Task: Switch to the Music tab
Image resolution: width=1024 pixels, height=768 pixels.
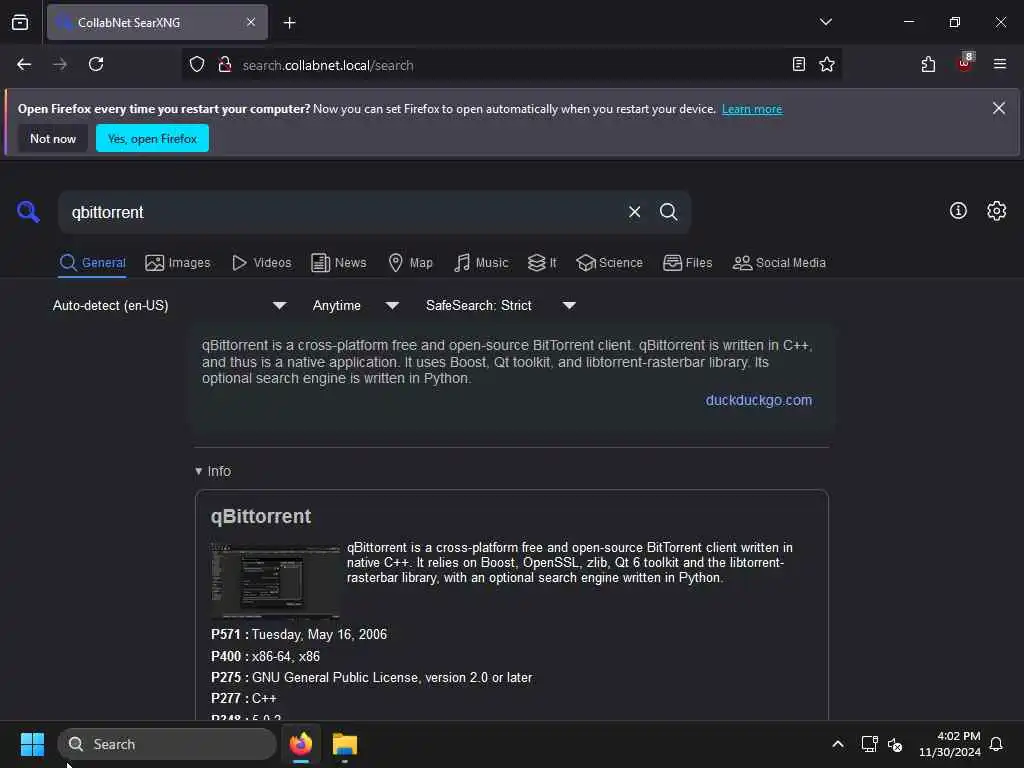Action: tap(481, 263)
